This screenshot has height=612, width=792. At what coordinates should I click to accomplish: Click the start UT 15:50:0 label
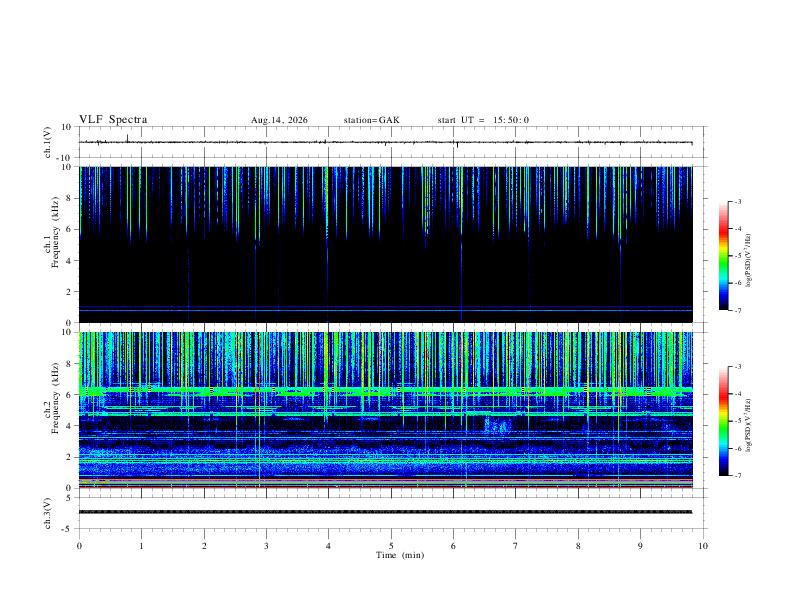(483, 120)
